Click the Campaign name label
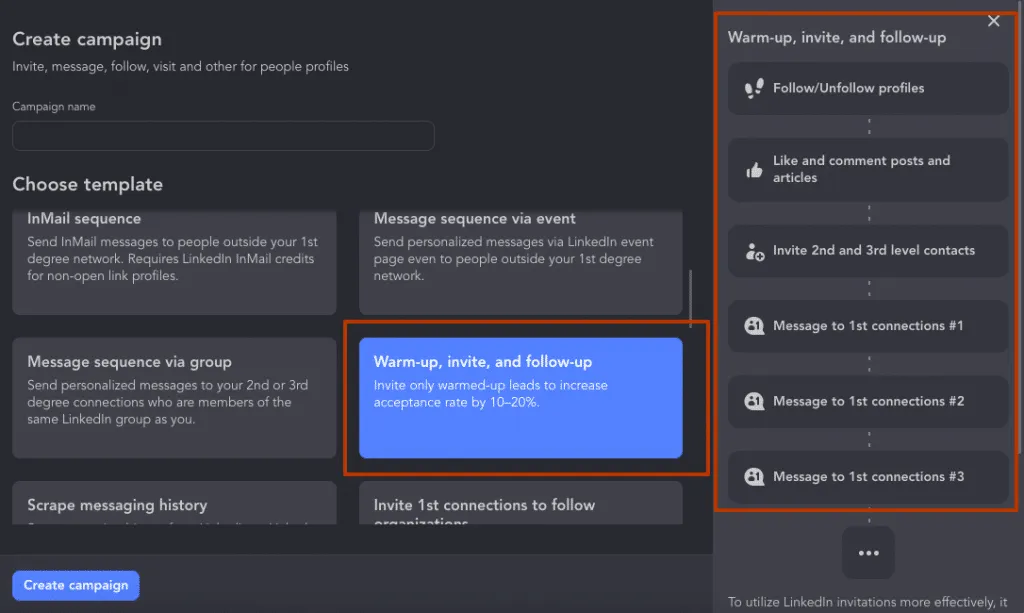This screenshot has height=613, width=1024. click(54, 106)
